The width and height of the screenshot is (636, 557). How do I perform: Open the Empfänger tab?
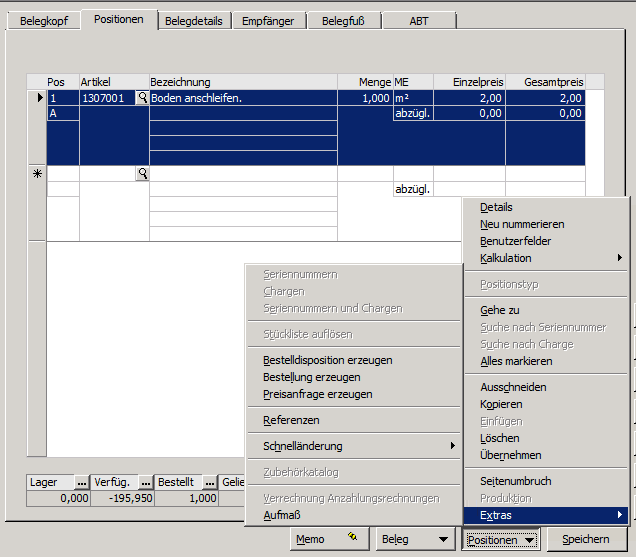pyautogui.click(x=268, y=20)
